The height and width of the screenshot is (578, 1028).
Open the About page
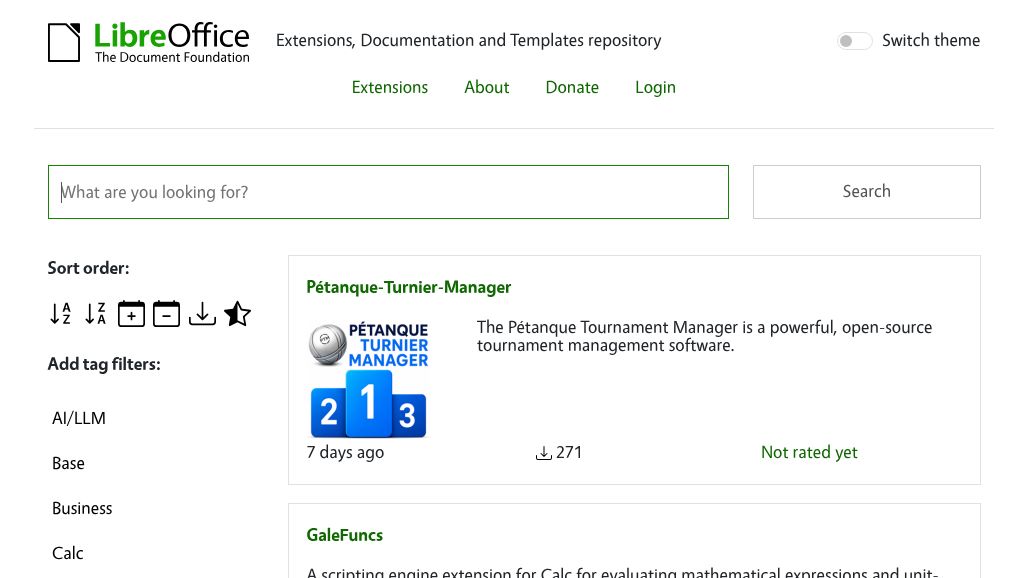[486, 87]
